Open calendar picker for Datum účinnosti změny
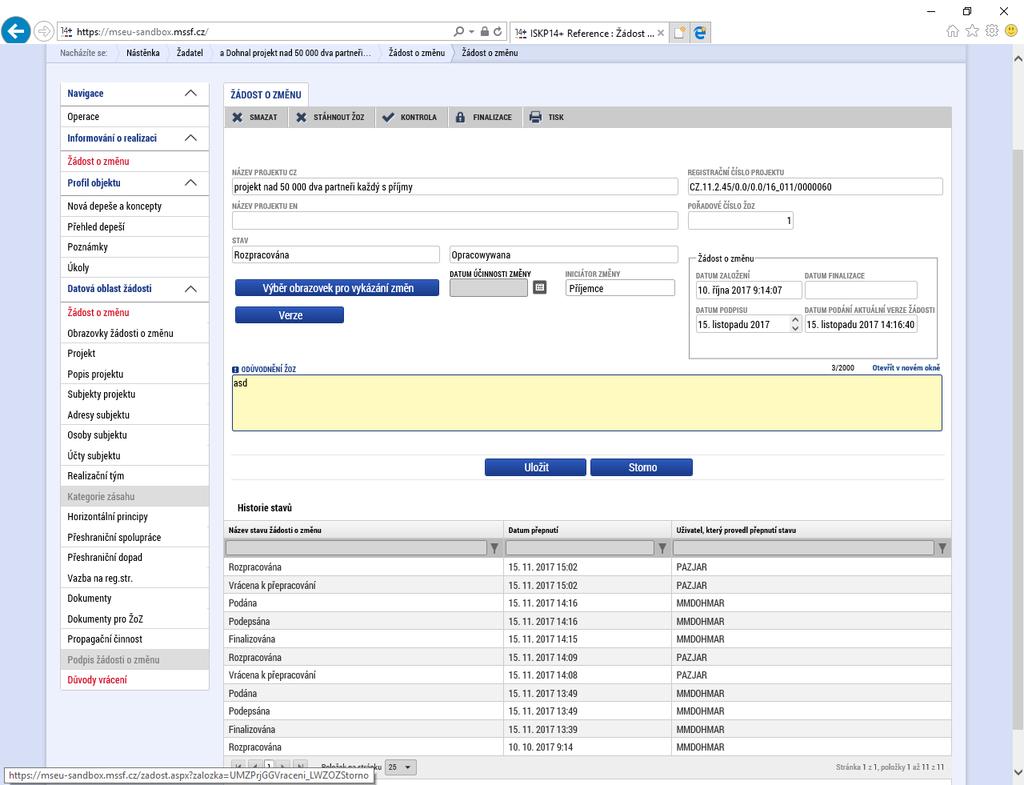Viewport: 1024px width, 785px height. click(539, 287)
